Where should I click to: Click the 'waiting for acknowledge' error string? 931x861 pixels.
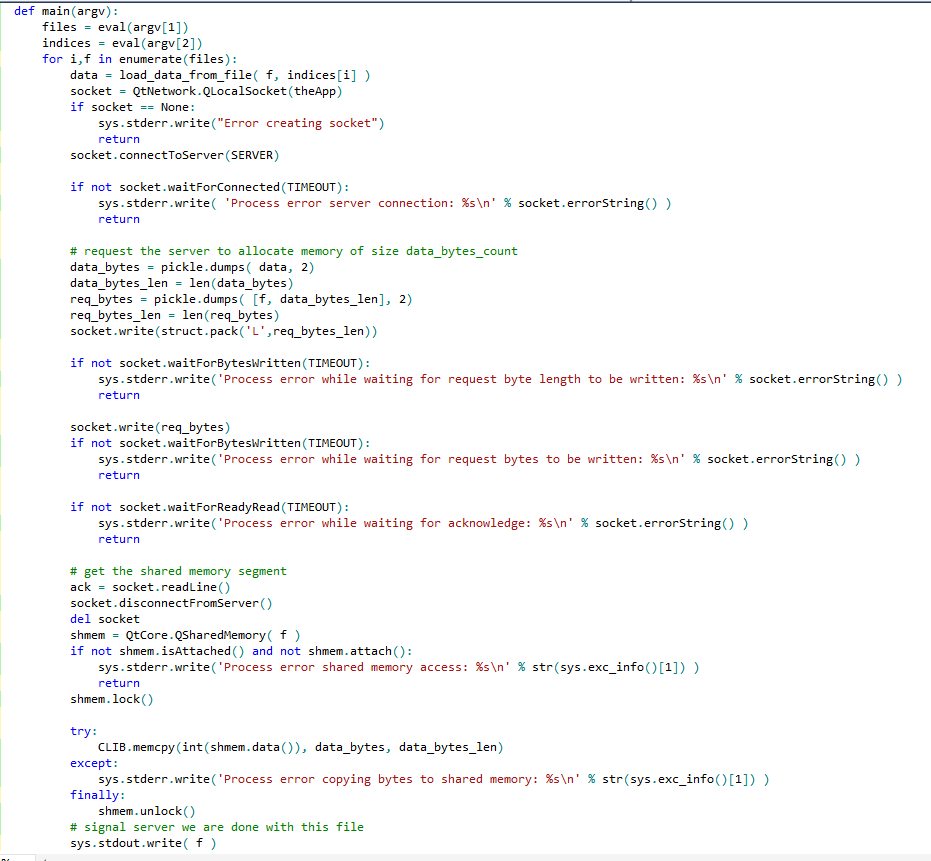[x=395, y=523]
